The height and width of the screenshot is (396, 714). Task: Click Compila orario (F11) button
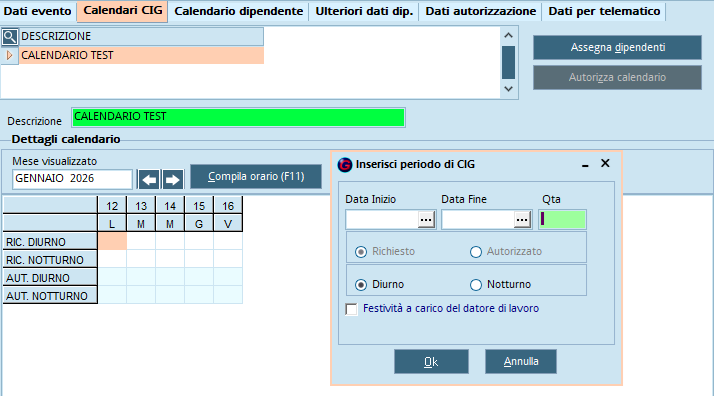[256, 177]
